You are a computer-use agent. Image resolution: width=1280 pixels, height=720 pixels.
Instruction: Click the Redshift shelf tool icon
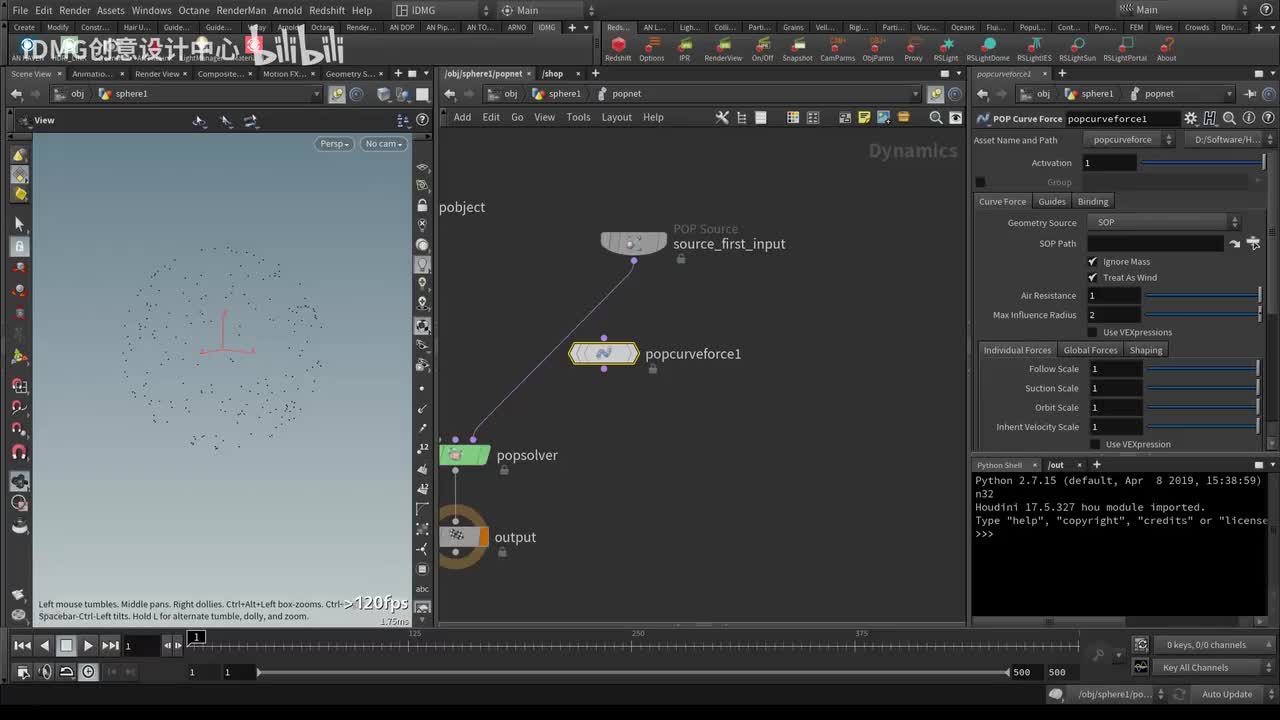tap(618, 46)
